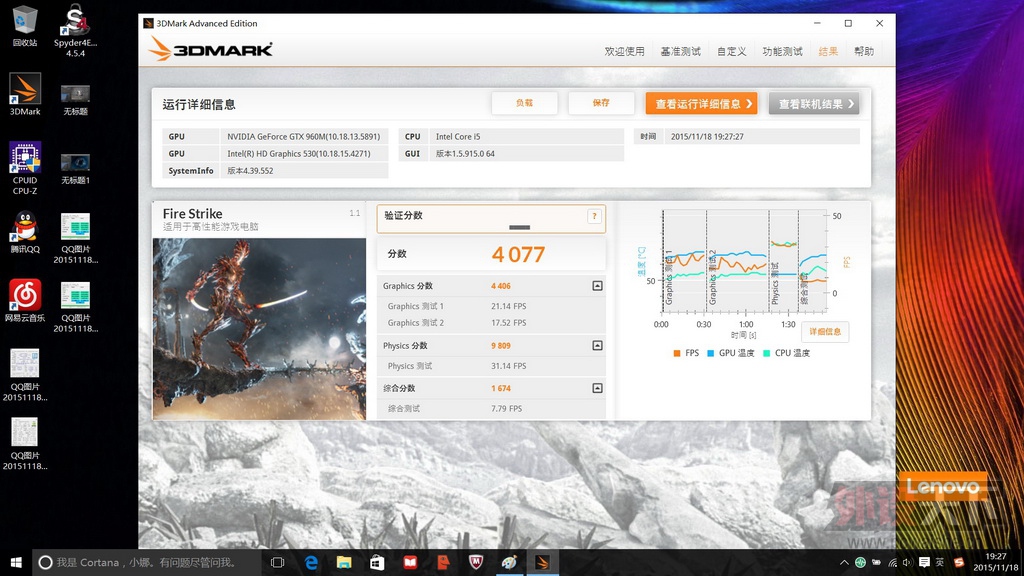Open File Explorer from the taskbar

[x=344, y=562]
